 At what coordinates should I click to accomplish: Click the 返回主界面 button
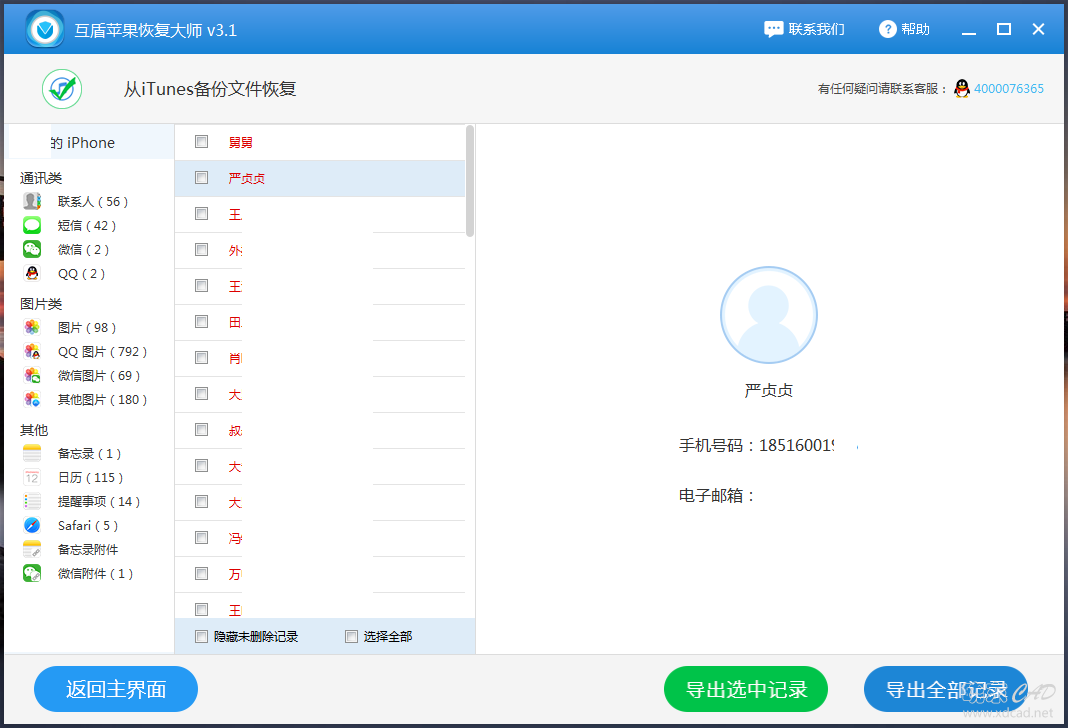116,689
